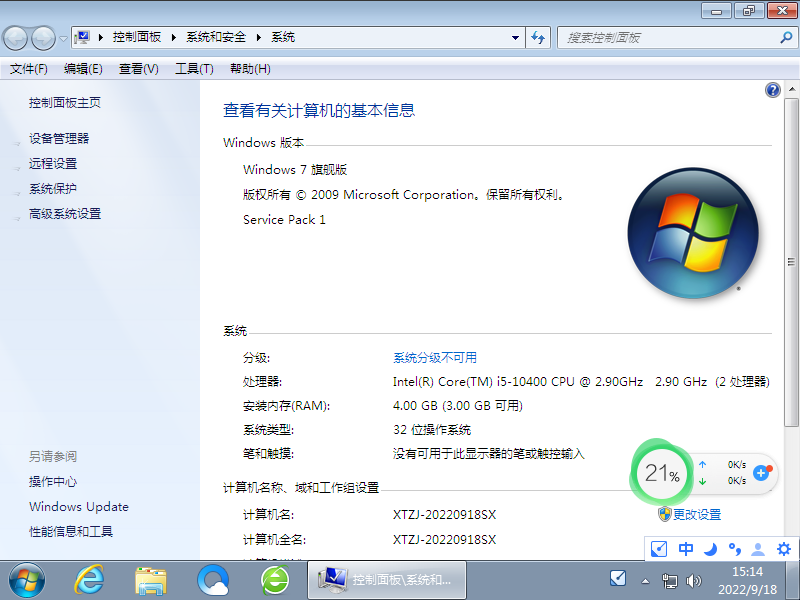
Task: Click the Back navigation arrow
Action: [x=15, y=38]
